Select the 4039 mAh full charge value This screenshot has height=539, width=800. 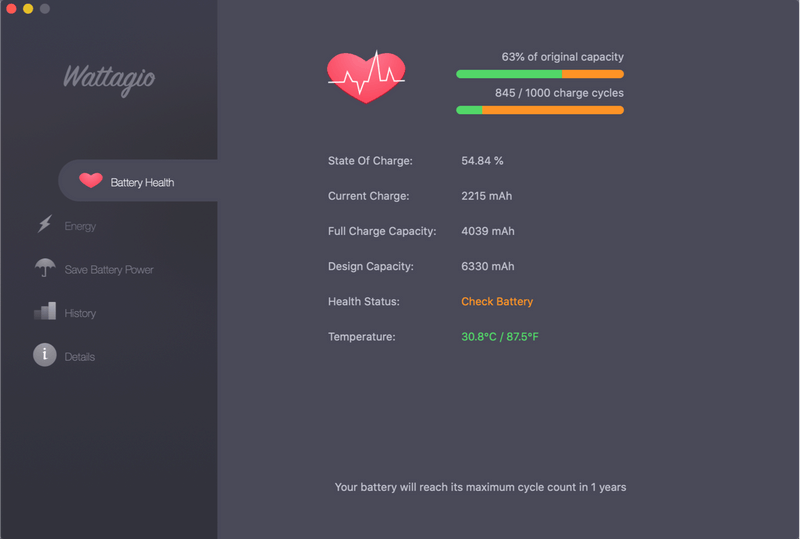pos(488,231)
